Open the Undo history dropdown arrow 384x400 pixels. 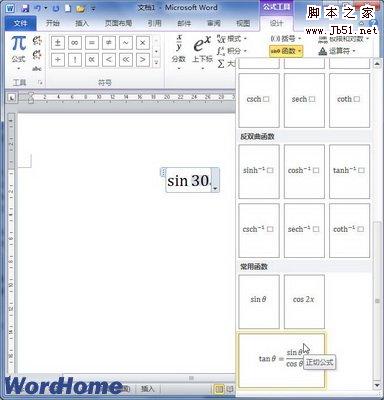[x=46, y=9]
